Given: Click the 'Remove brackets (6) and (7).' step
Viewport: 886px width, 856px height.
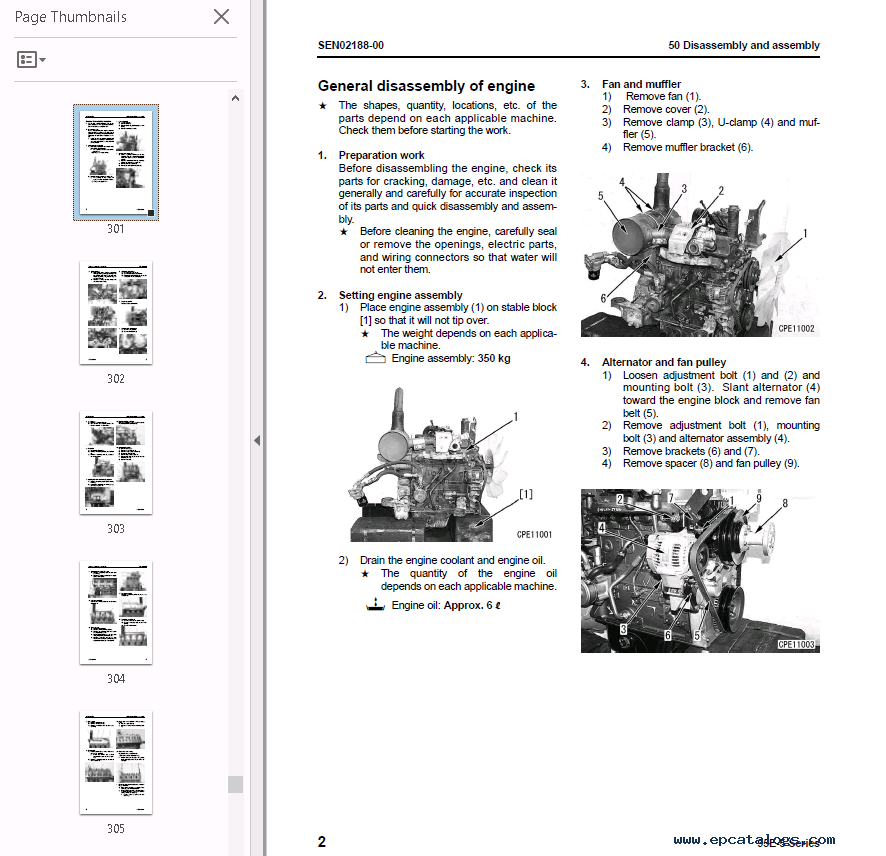Looking at the screenshot, I should point(691,451).
